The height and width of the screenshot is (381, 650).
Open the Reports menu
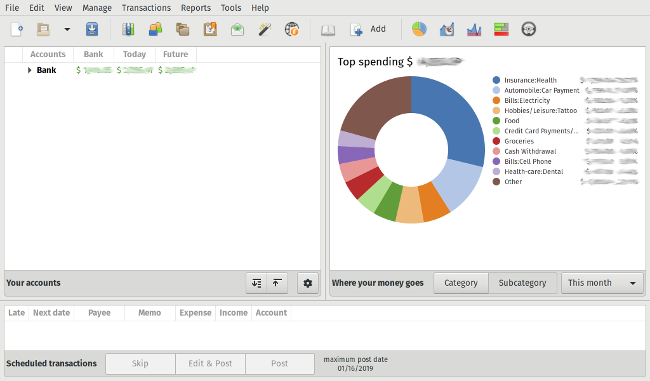click(196, 8)
